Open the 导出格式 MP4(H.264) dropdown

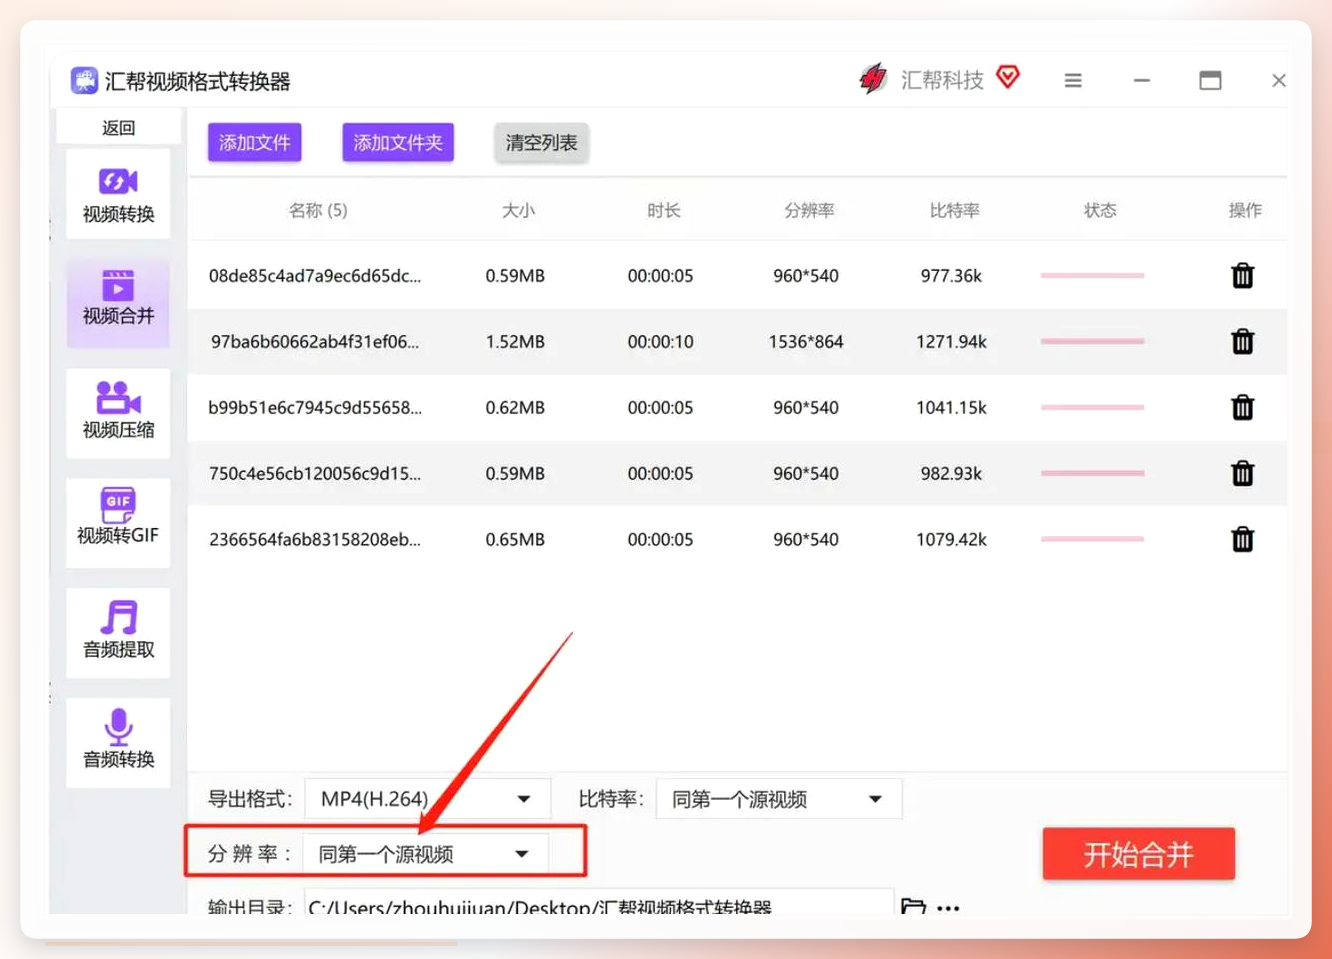point(427,799)
